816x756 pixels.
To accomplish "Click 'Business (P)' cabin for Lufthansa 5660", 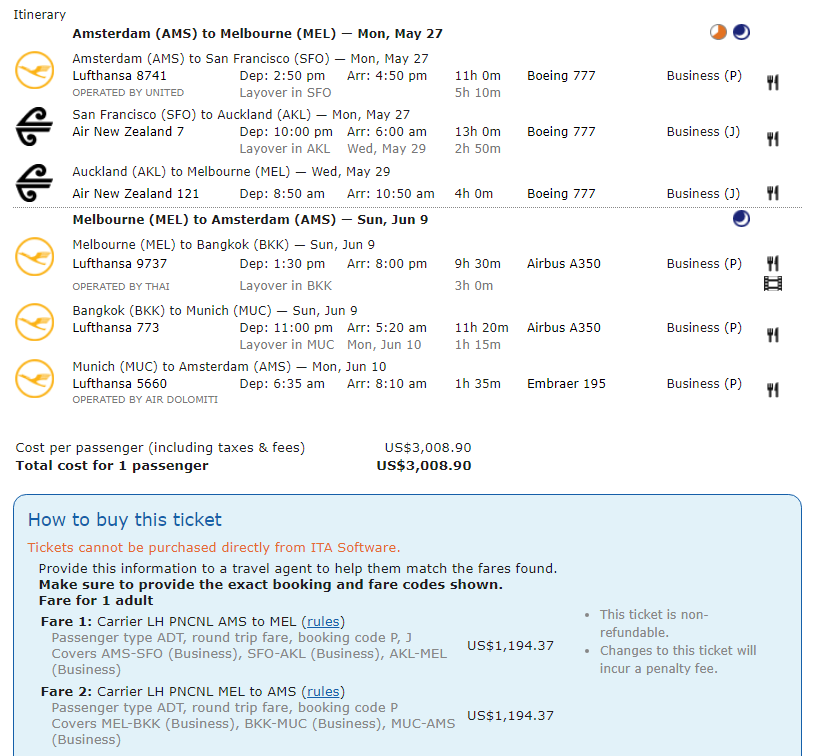I will [704, 384].
